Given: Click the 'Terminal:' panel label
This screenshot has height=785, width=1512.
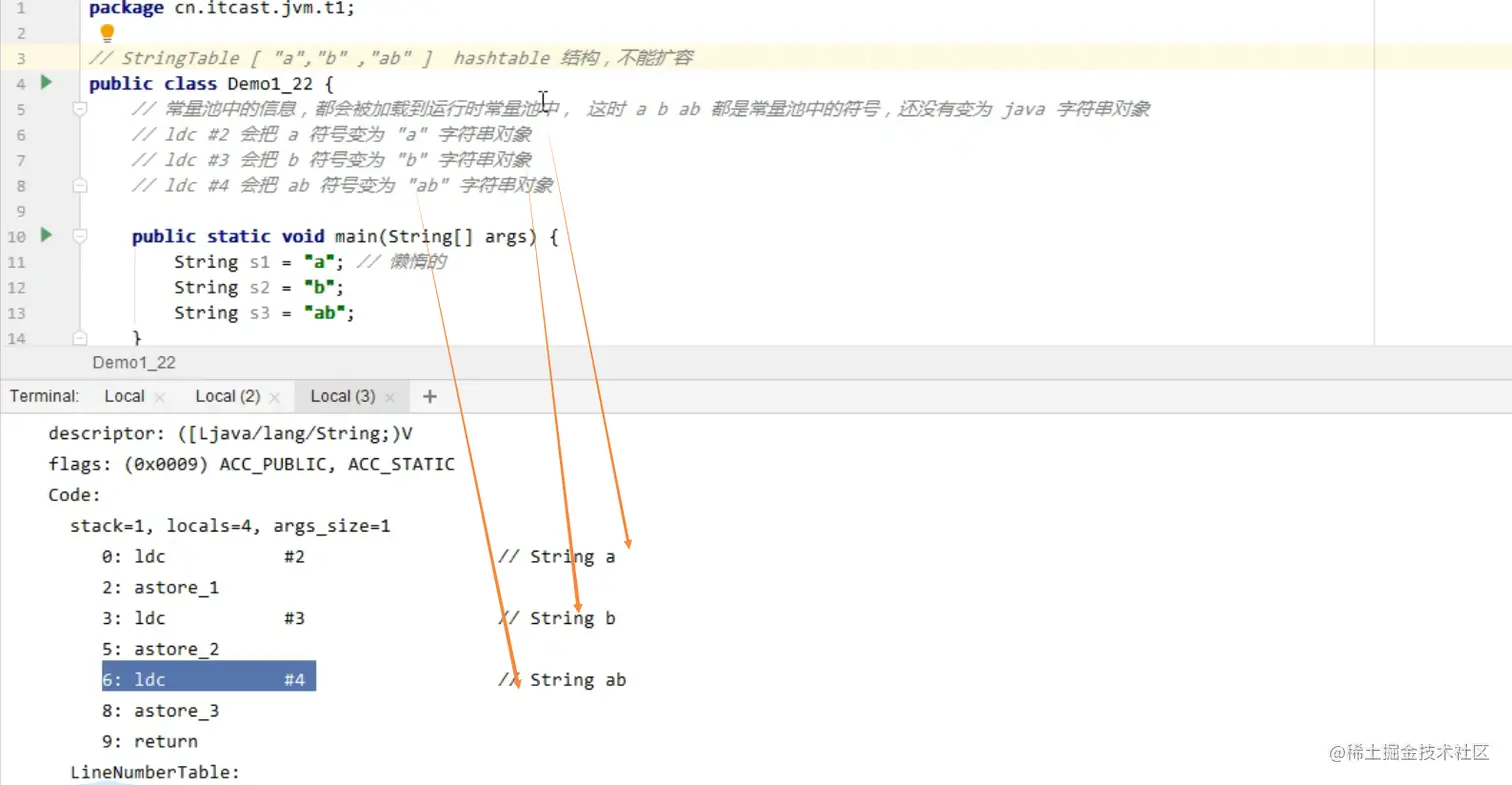Looking at the screenshot, I should (x=45, y=396).
